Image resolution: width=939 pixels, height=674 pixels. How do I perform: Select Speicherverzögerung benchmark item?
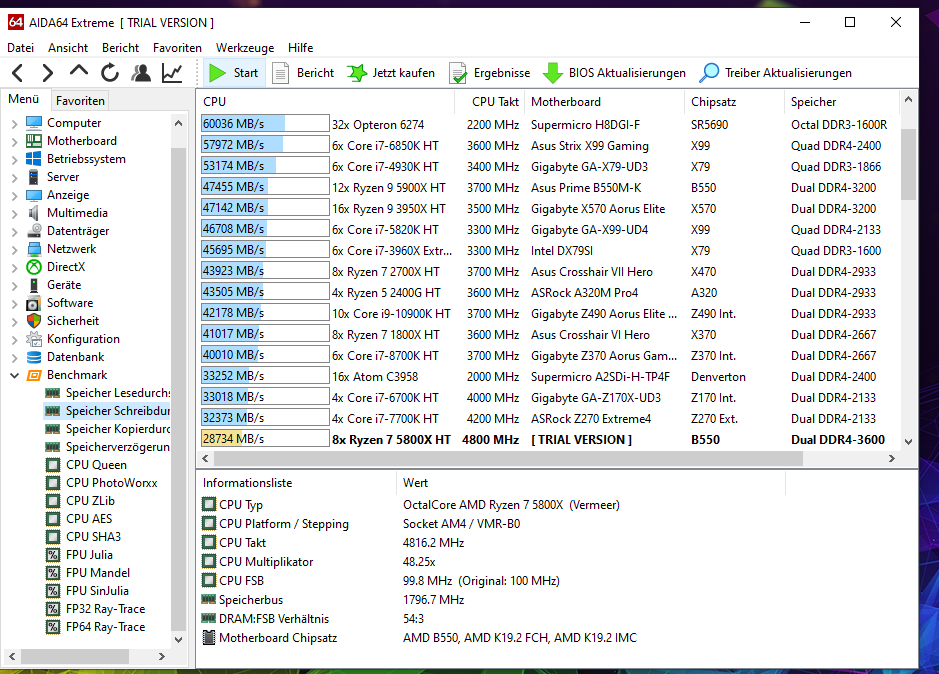(x=108, y=447)
